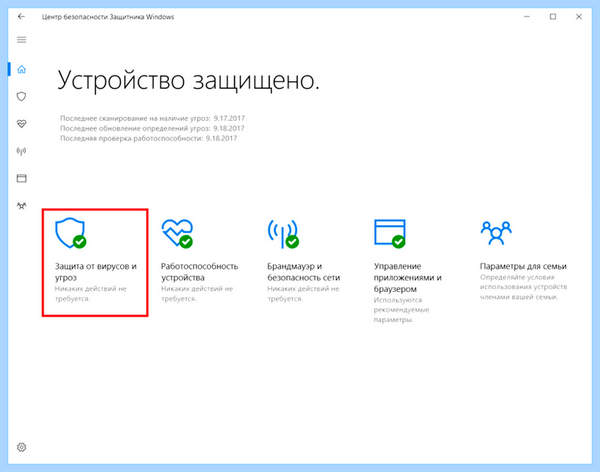Screen dimensions: 600x472
Task: Click "Определяйте условия использования устройств" description
Action: tap(523, 287)
